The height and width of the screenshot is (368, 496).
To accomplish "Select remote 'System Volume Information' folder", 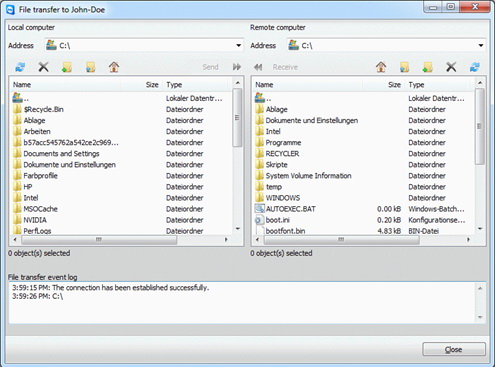I will click(x=308, y=176).
